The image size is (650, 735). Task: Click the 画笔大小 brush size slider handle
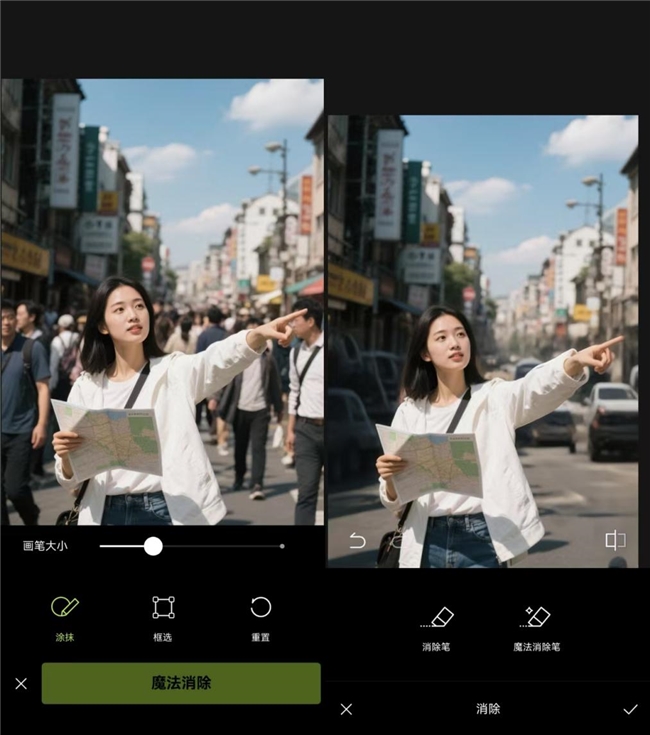pyautogui.click(x=153, y=546)
